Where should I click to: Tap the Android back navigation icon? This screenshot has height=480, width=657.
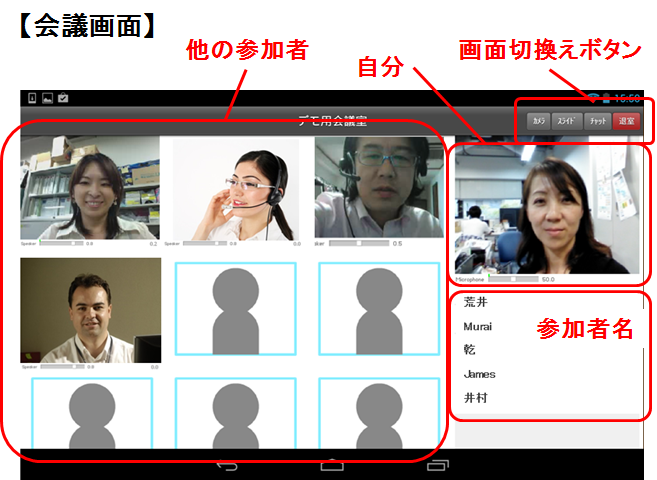coord(227,465)
